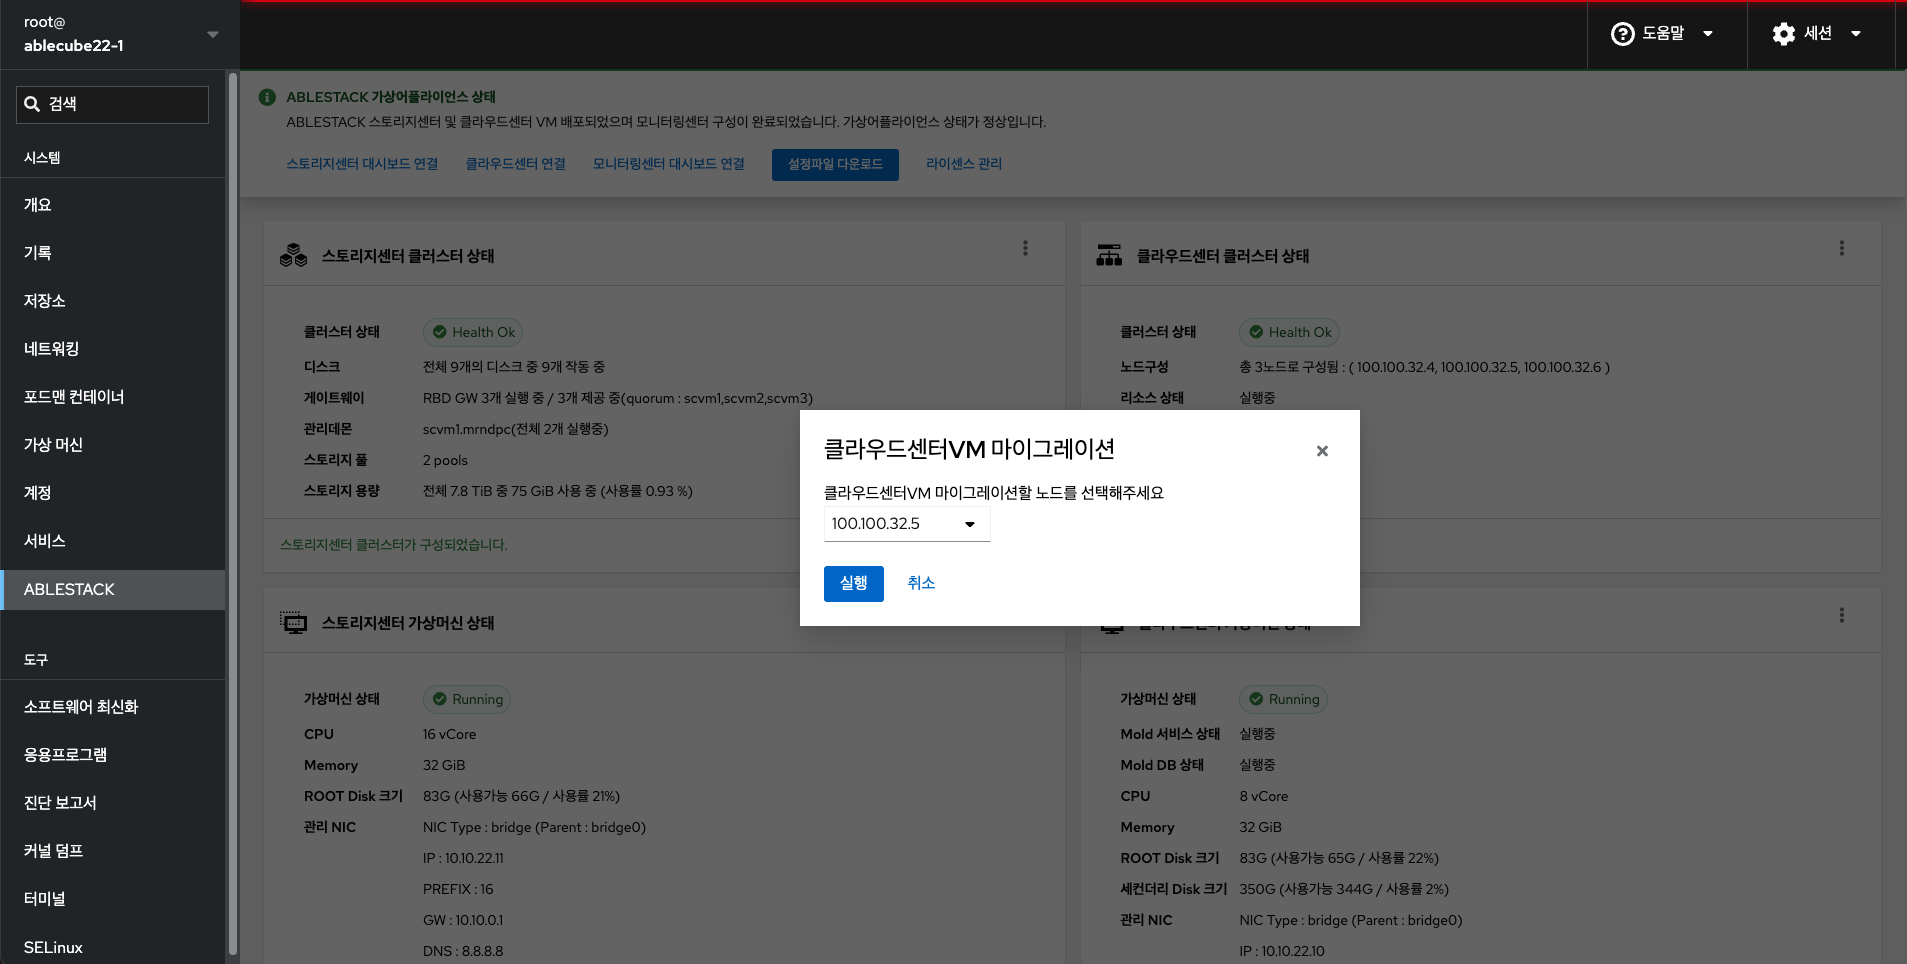
Task: Open the migration node dropdown showing 100.100.32.5
Action: tap(906, 524)
